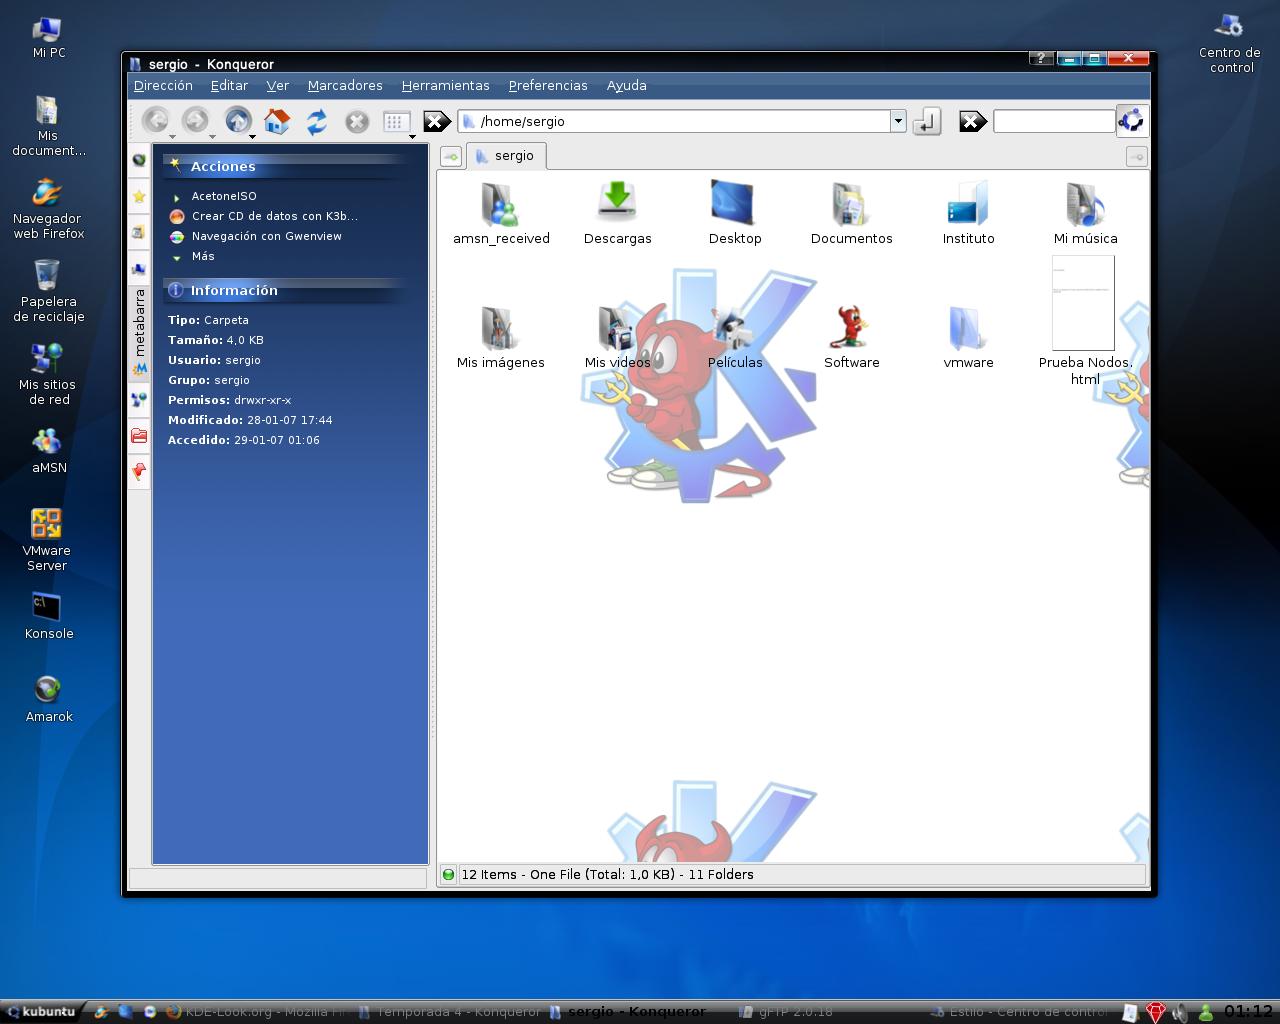
Task: Open the Dirección menu
Action: pos(163,86)
